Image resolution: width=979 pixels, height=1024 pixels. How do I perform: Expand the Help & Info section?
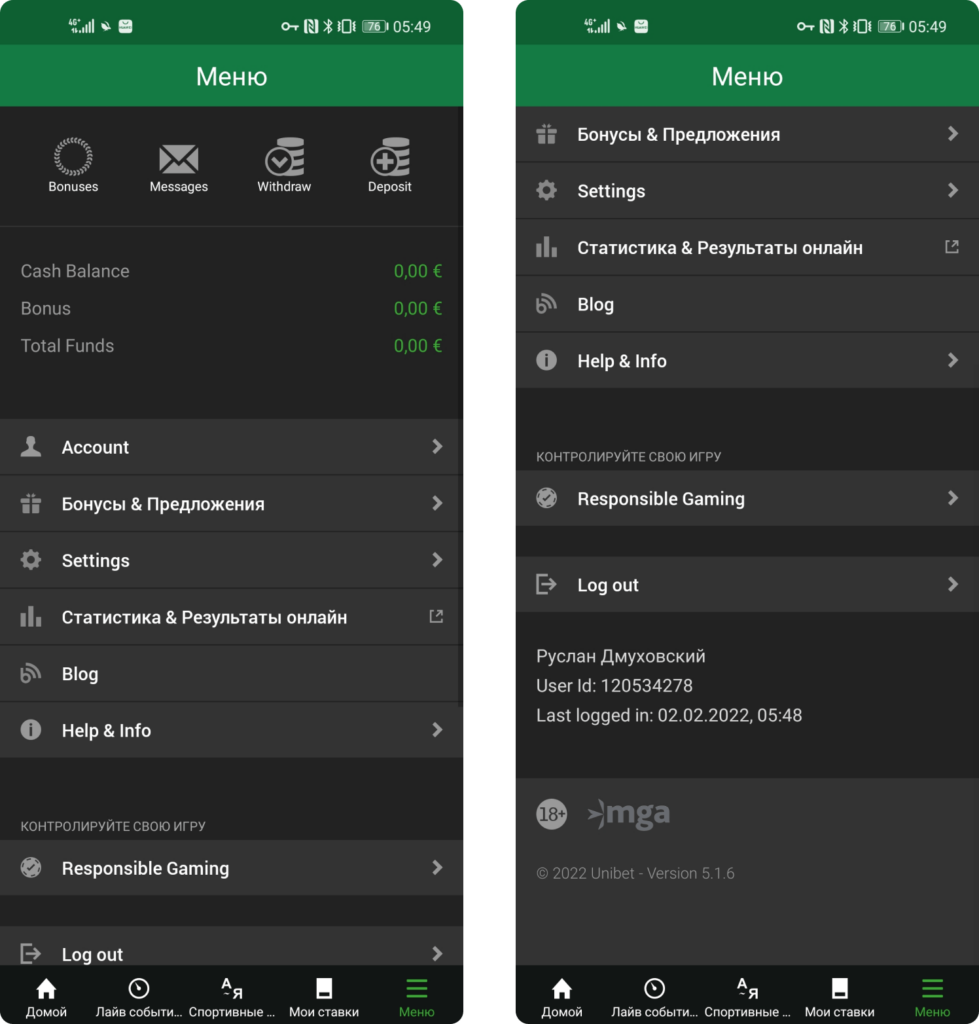coord(436,730)
